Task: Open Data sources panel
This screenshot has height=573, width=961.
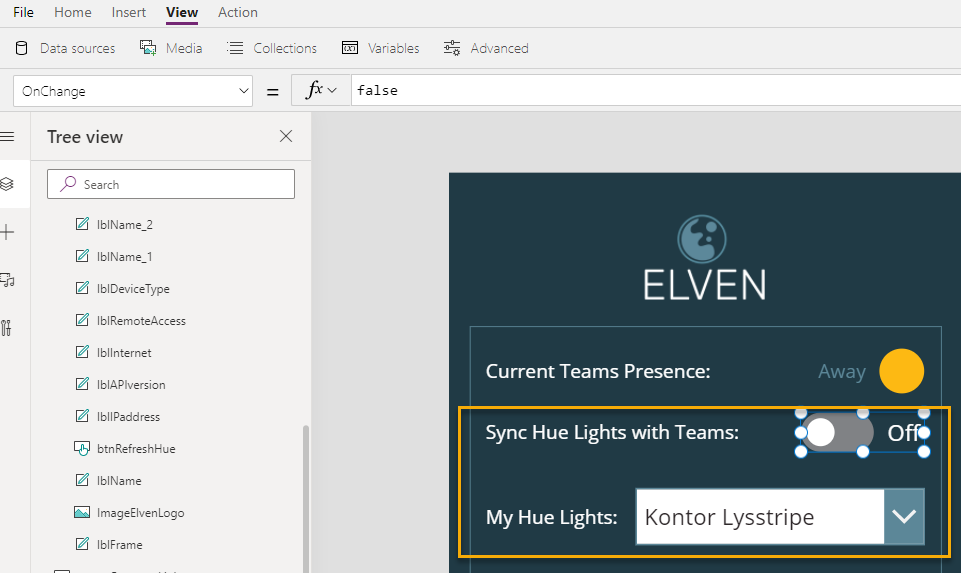Action: pyautogui.click(x=65, y=48)
